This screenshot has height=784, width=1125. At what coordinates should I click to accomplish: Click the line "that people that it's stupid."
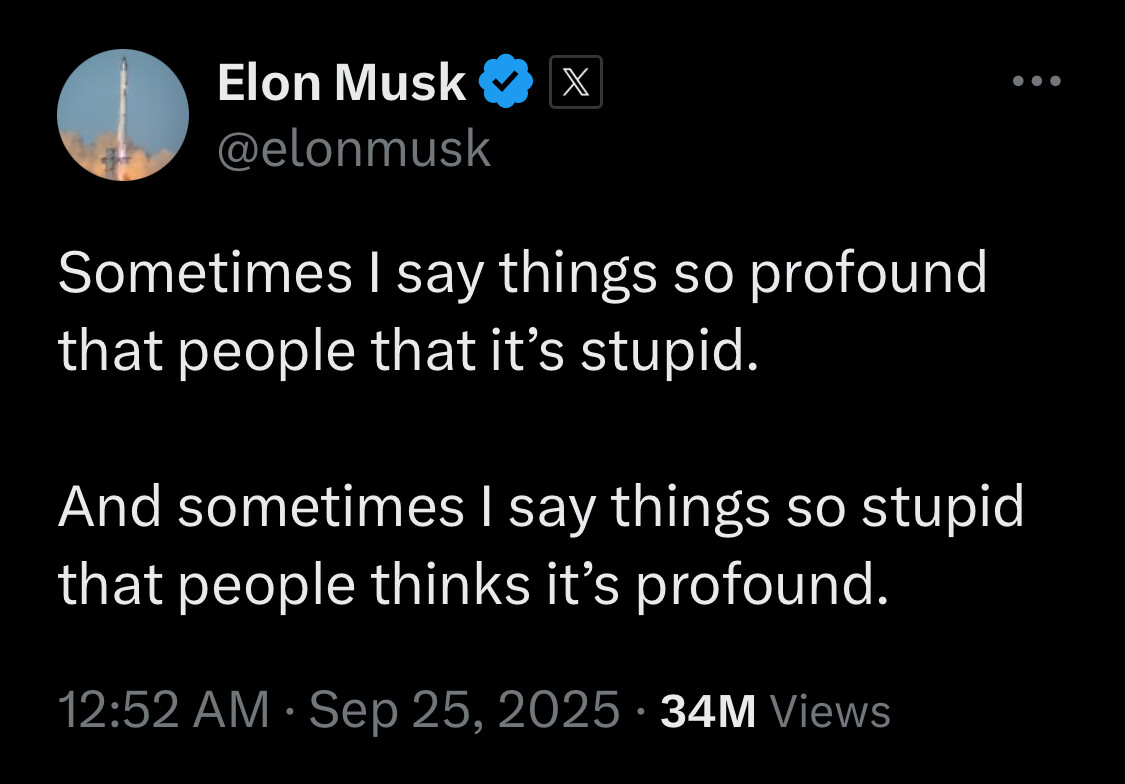[402, 351]
